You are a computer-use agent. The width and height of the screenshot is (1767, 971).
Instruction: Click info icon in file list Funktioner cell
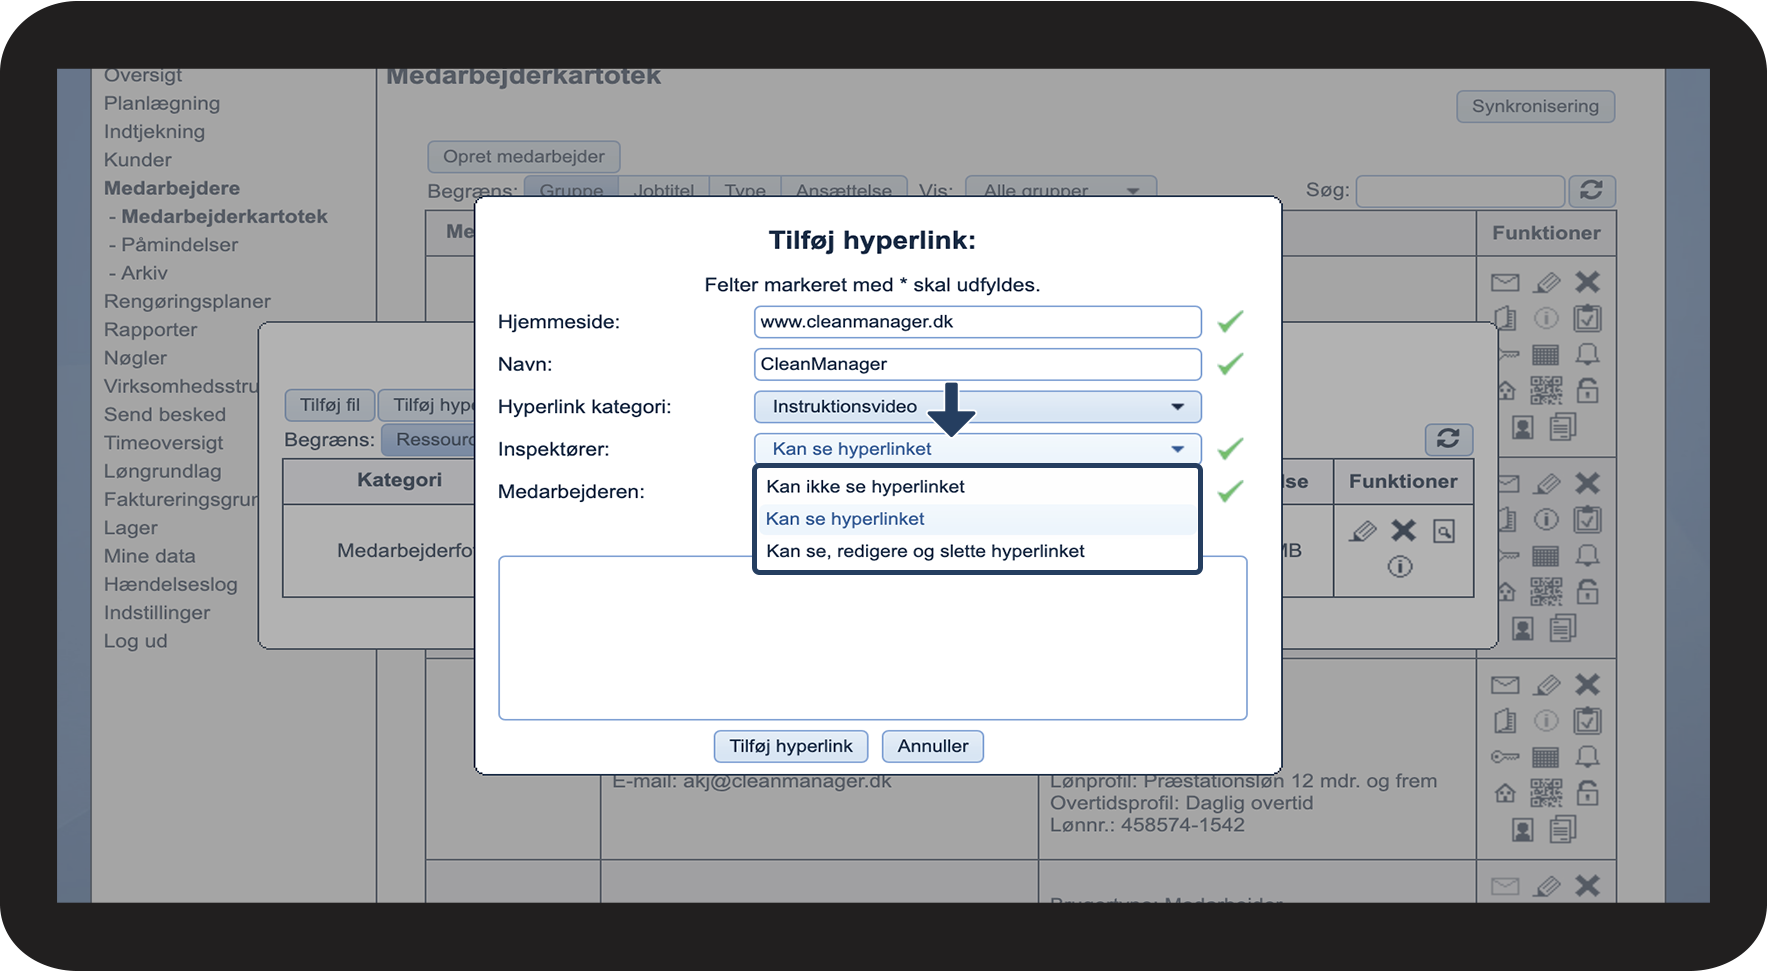[x=1400, y=567]
